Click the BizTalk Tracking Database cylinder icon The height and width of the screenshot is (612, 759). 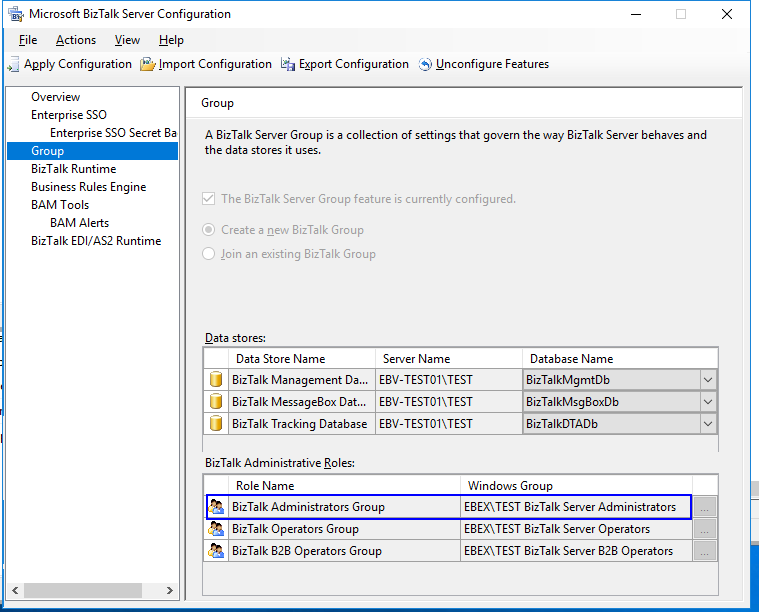coord(216,424)
